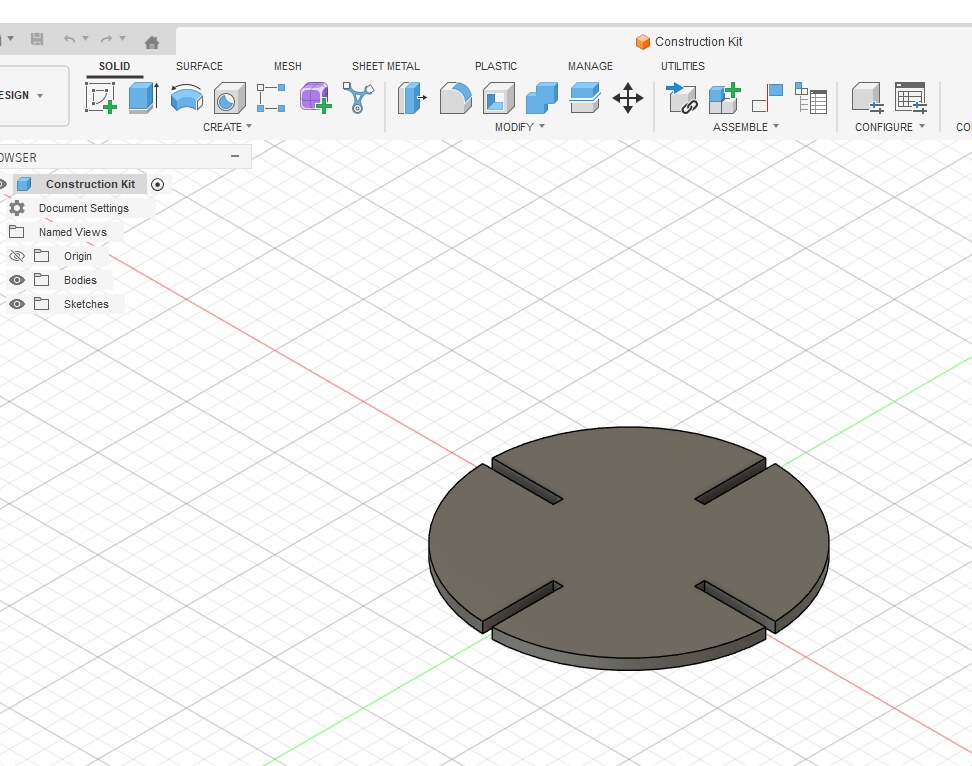The width and height of the screenshot is (972, 766).
Task: Switch to the PLASTIC tab
Action: click(x=496, y=66)
